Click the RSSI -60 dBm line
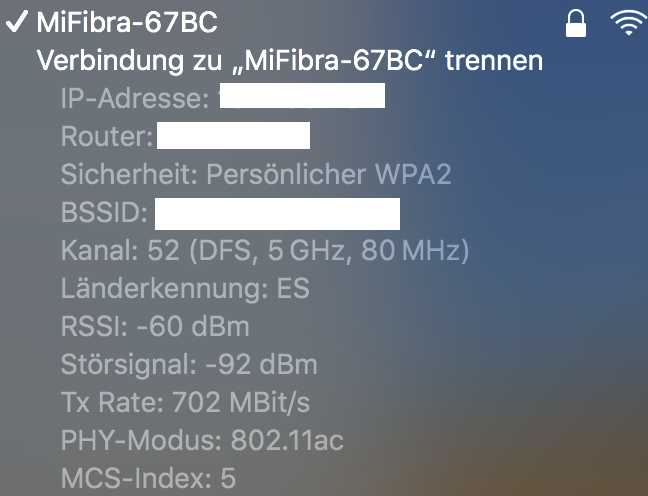Screen dimensions: 648x496 point(155,327)
